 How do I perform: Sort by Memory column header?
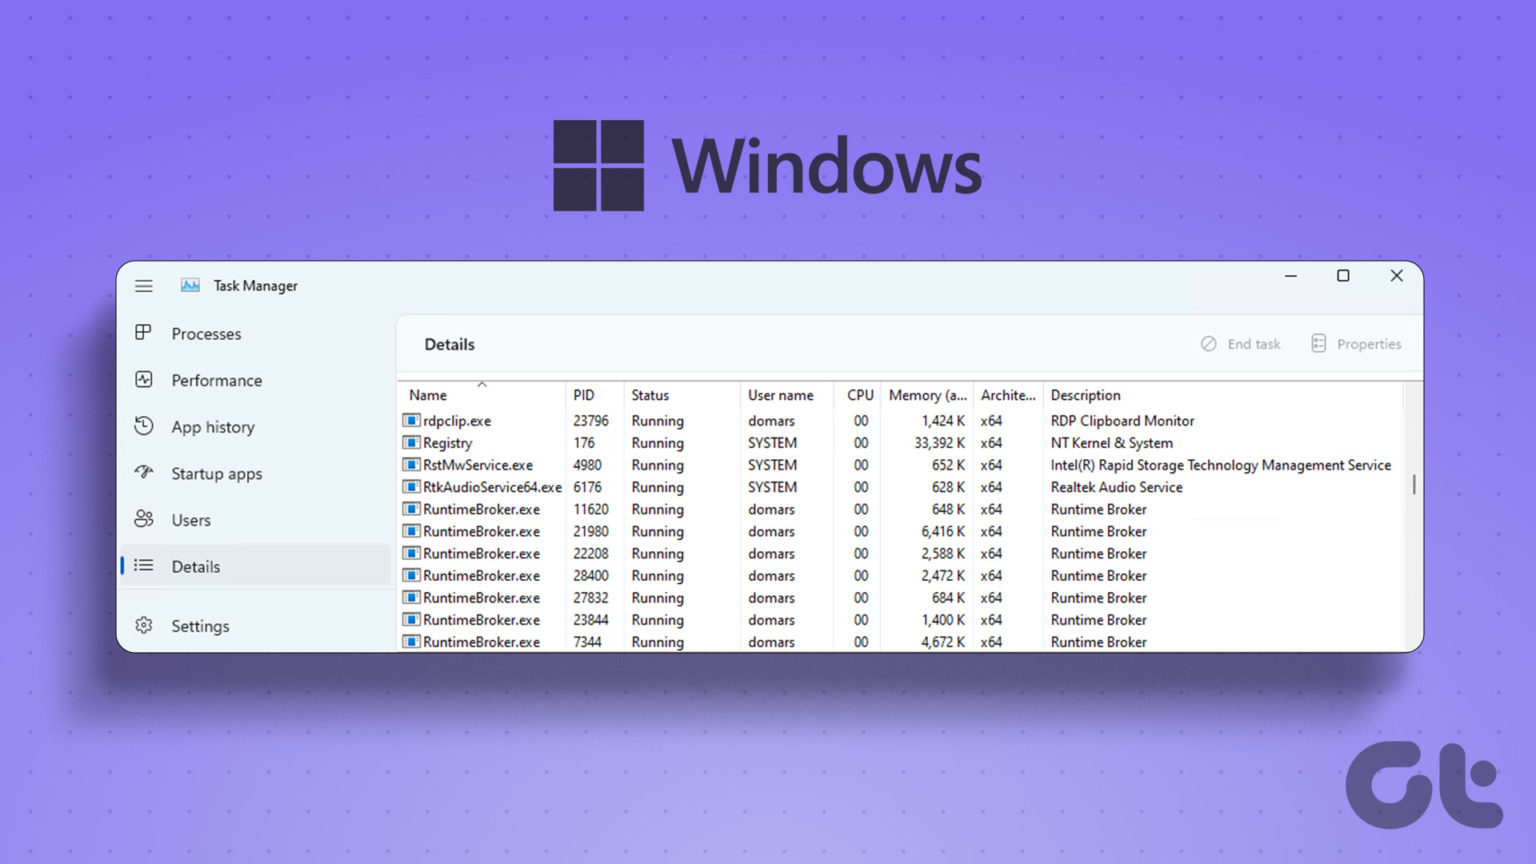[x=927, y=395]
